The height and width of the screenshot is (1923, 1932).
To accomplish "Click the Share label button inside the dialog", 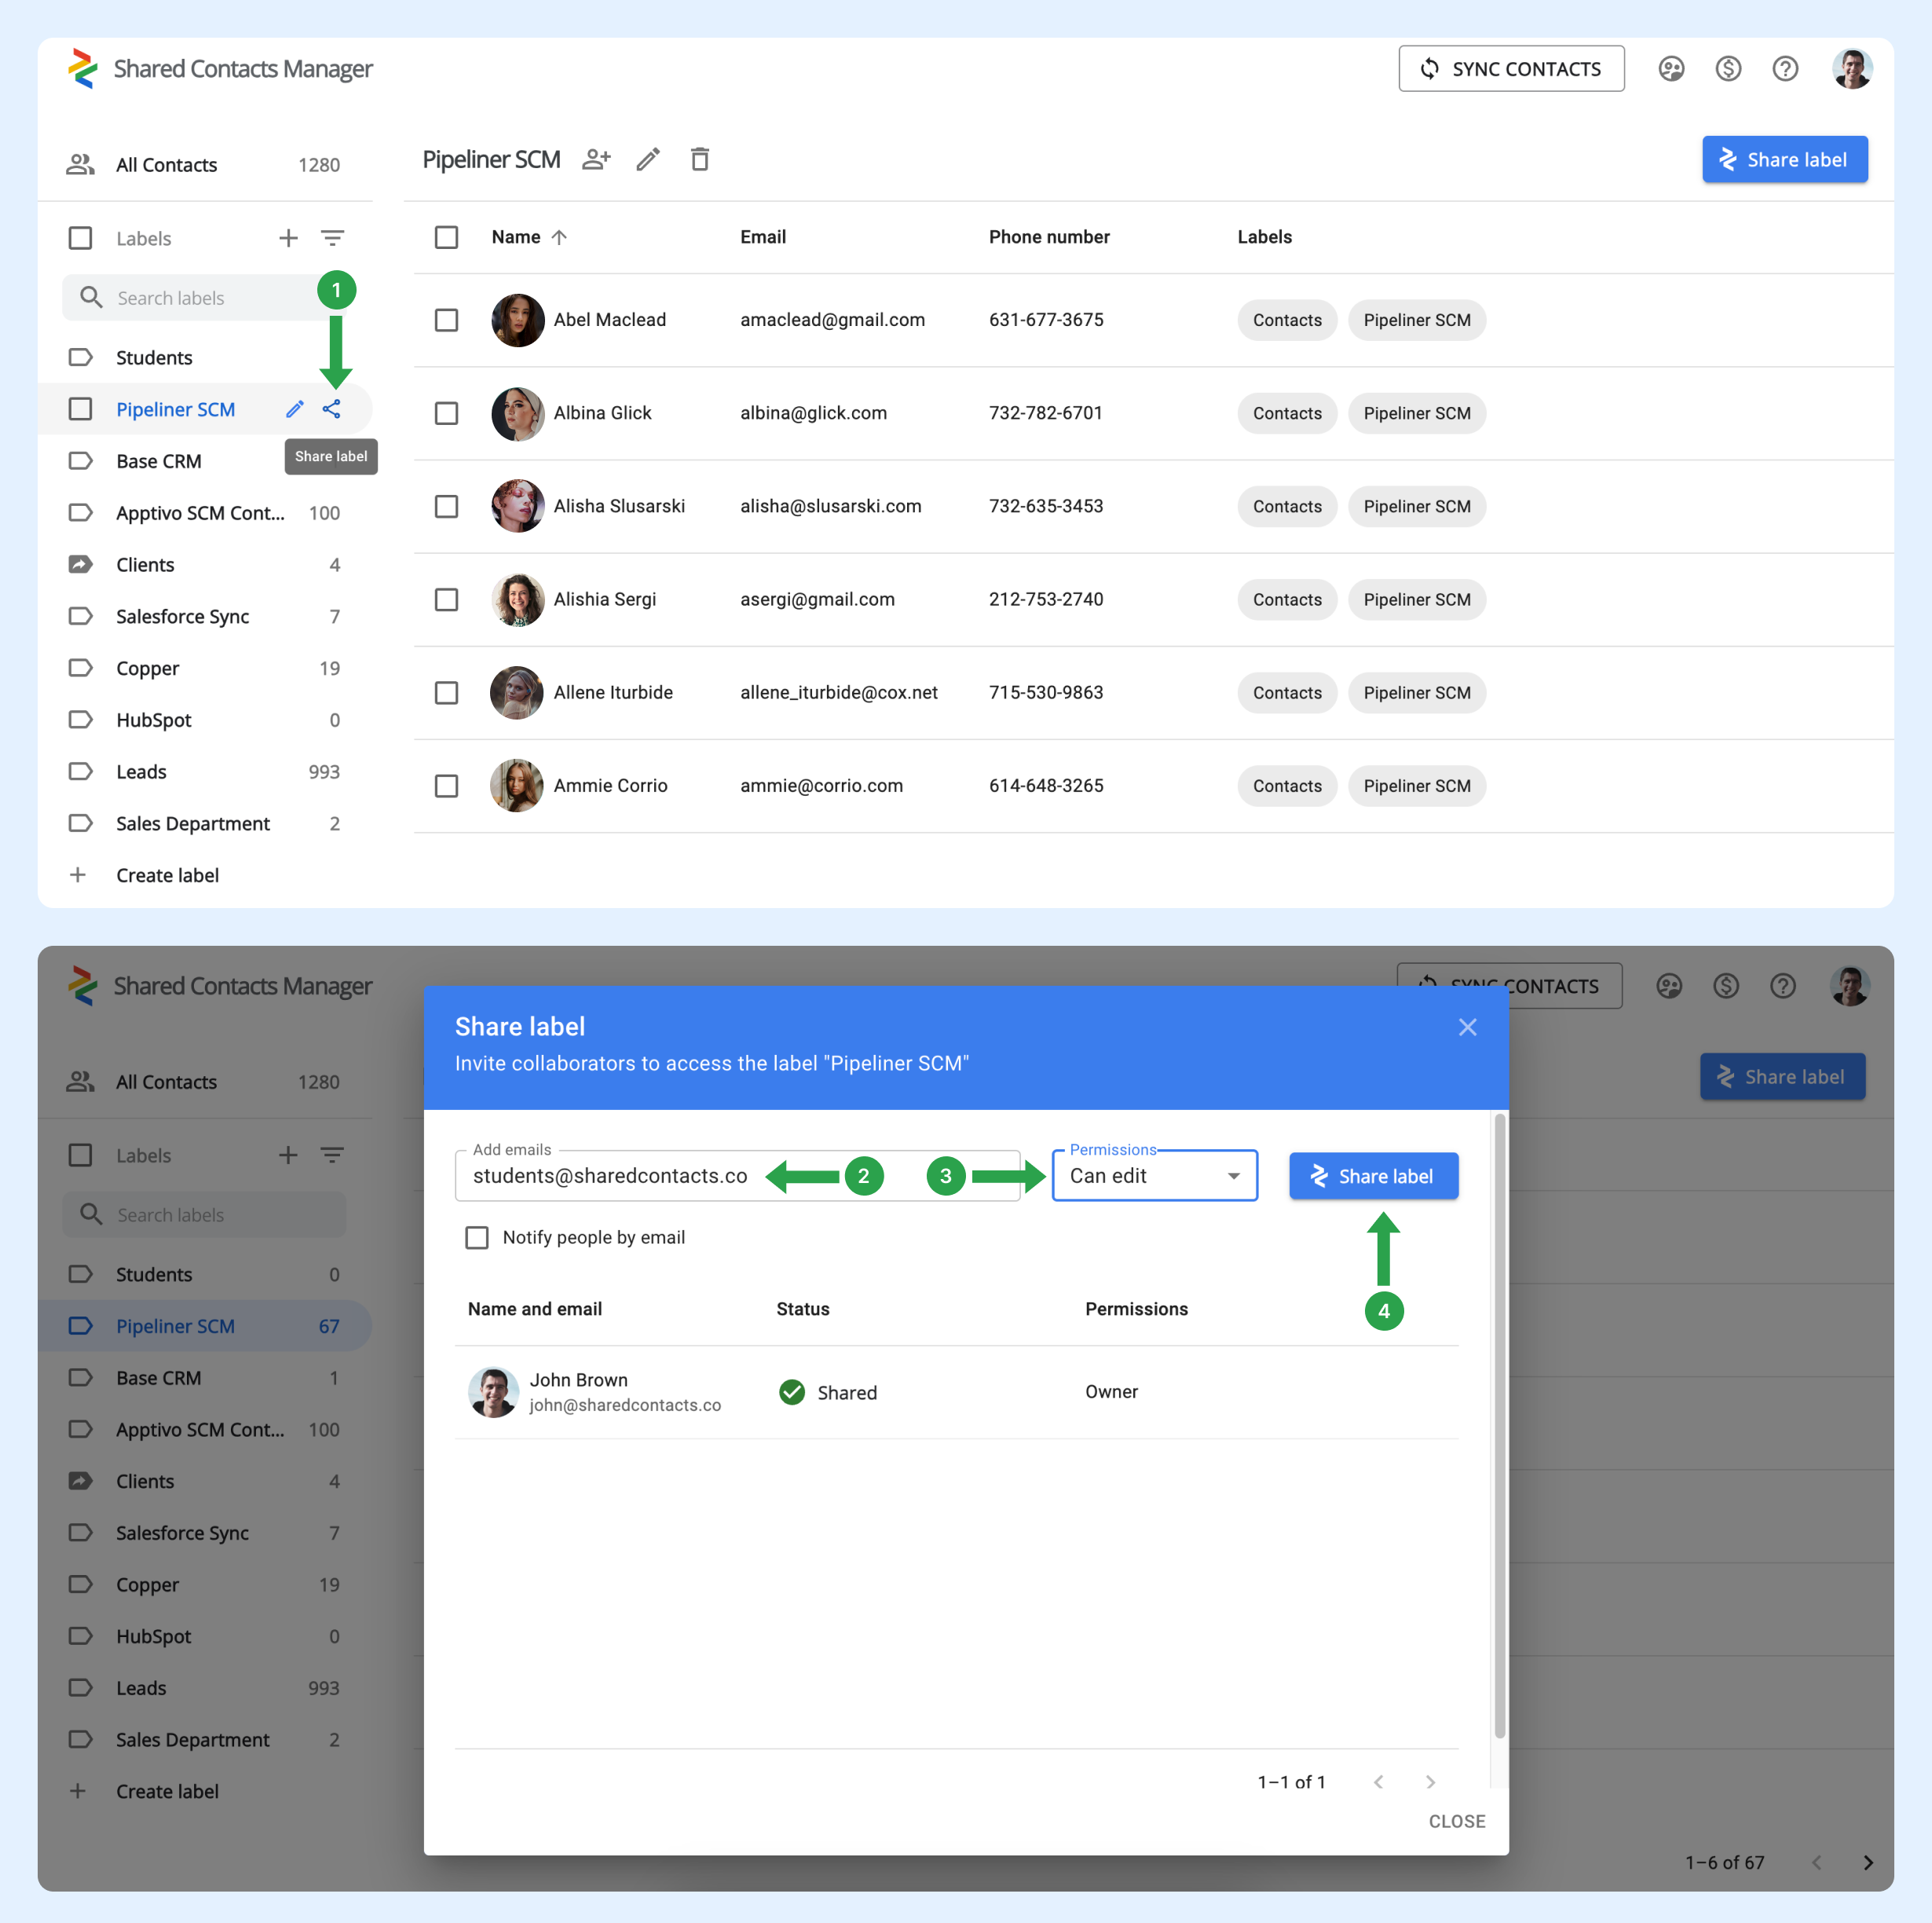I will pos(1373,1176).
